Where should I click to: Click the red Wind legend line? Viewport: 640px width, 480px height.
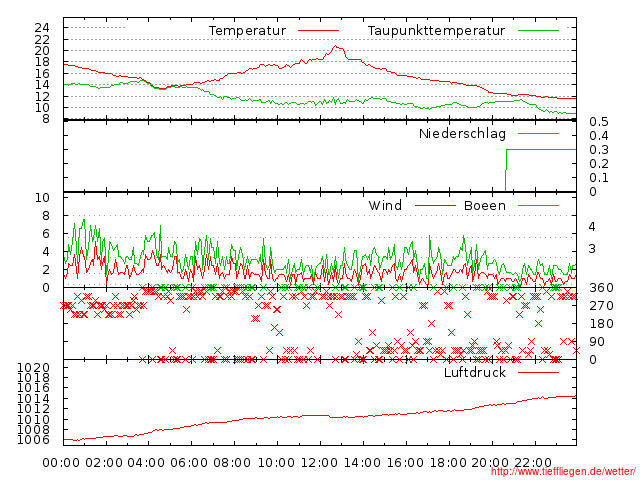(435, 205)
